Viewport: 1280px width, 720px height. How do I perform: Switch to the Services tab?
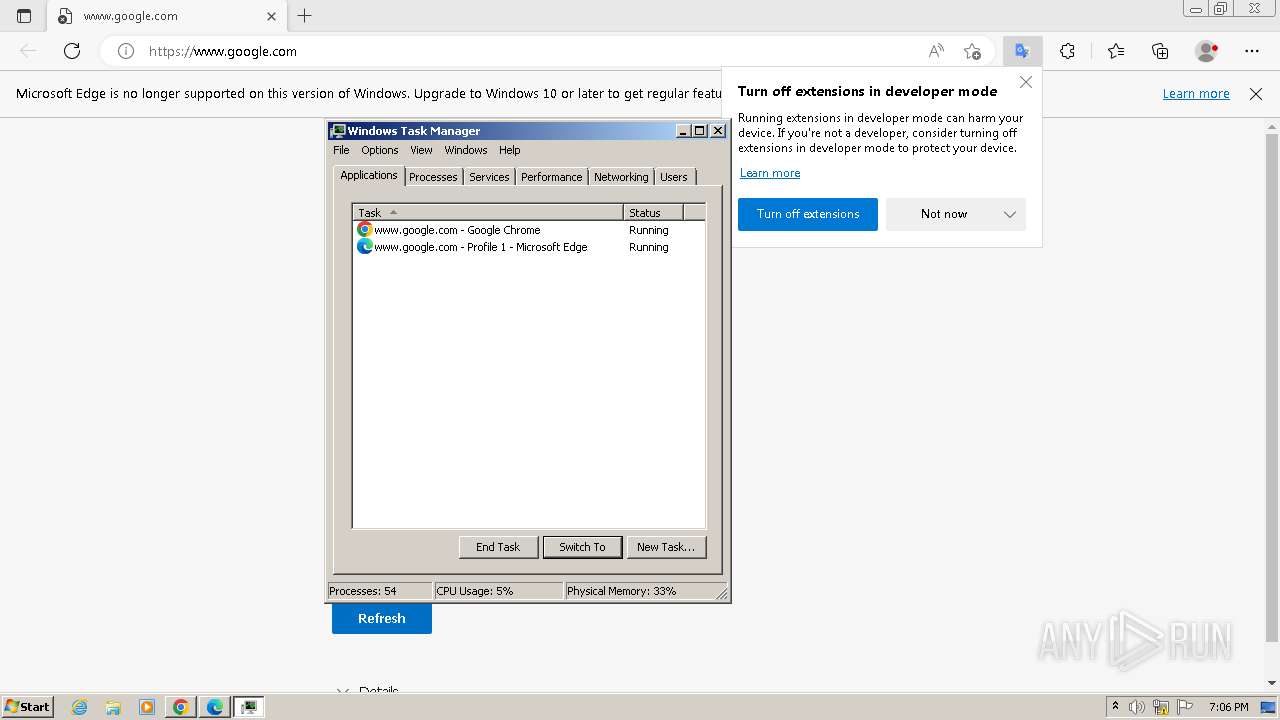489,177
